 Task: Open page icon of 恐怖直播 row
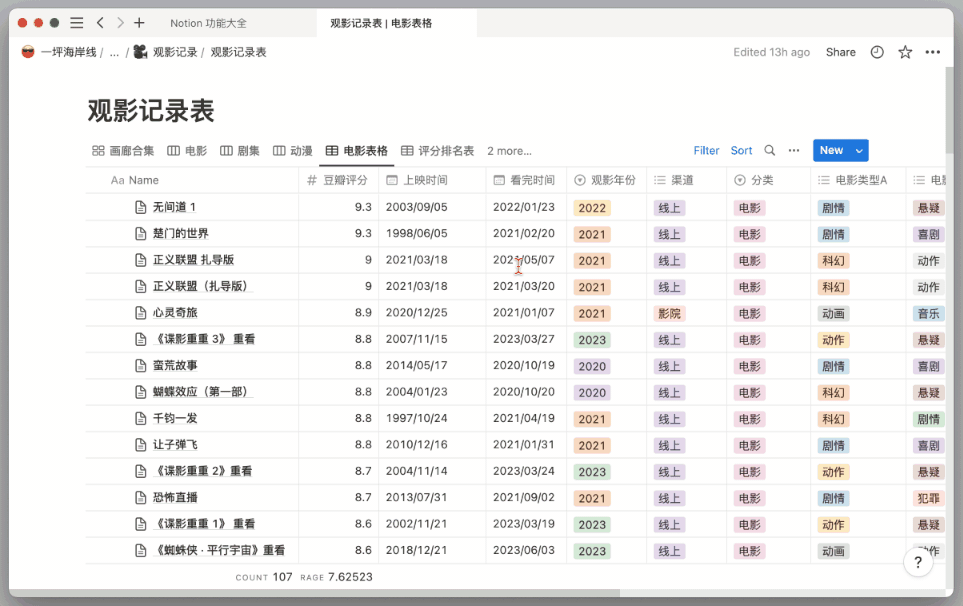coord(141,498)
